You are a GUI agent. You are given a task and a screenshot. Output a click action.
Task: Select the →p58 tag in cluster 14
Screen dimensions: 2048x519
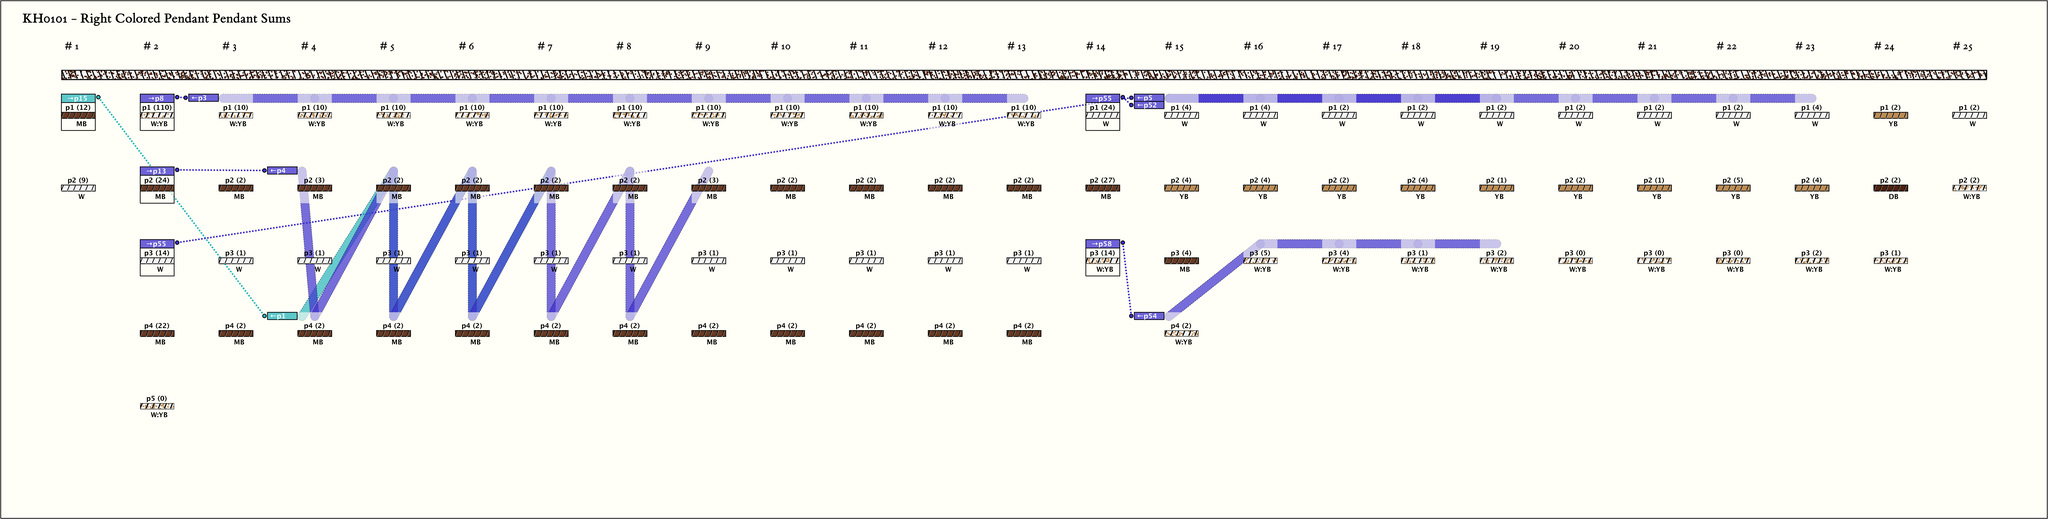click(1102, 243)
